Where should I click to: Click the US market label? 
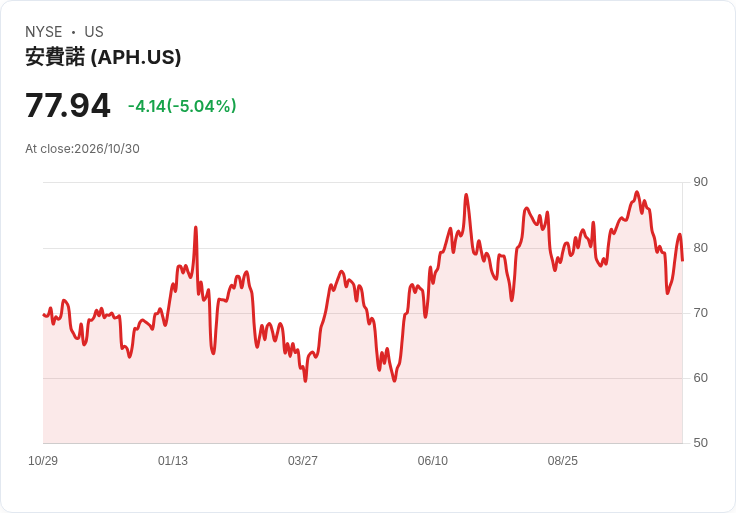coord(94,32)
